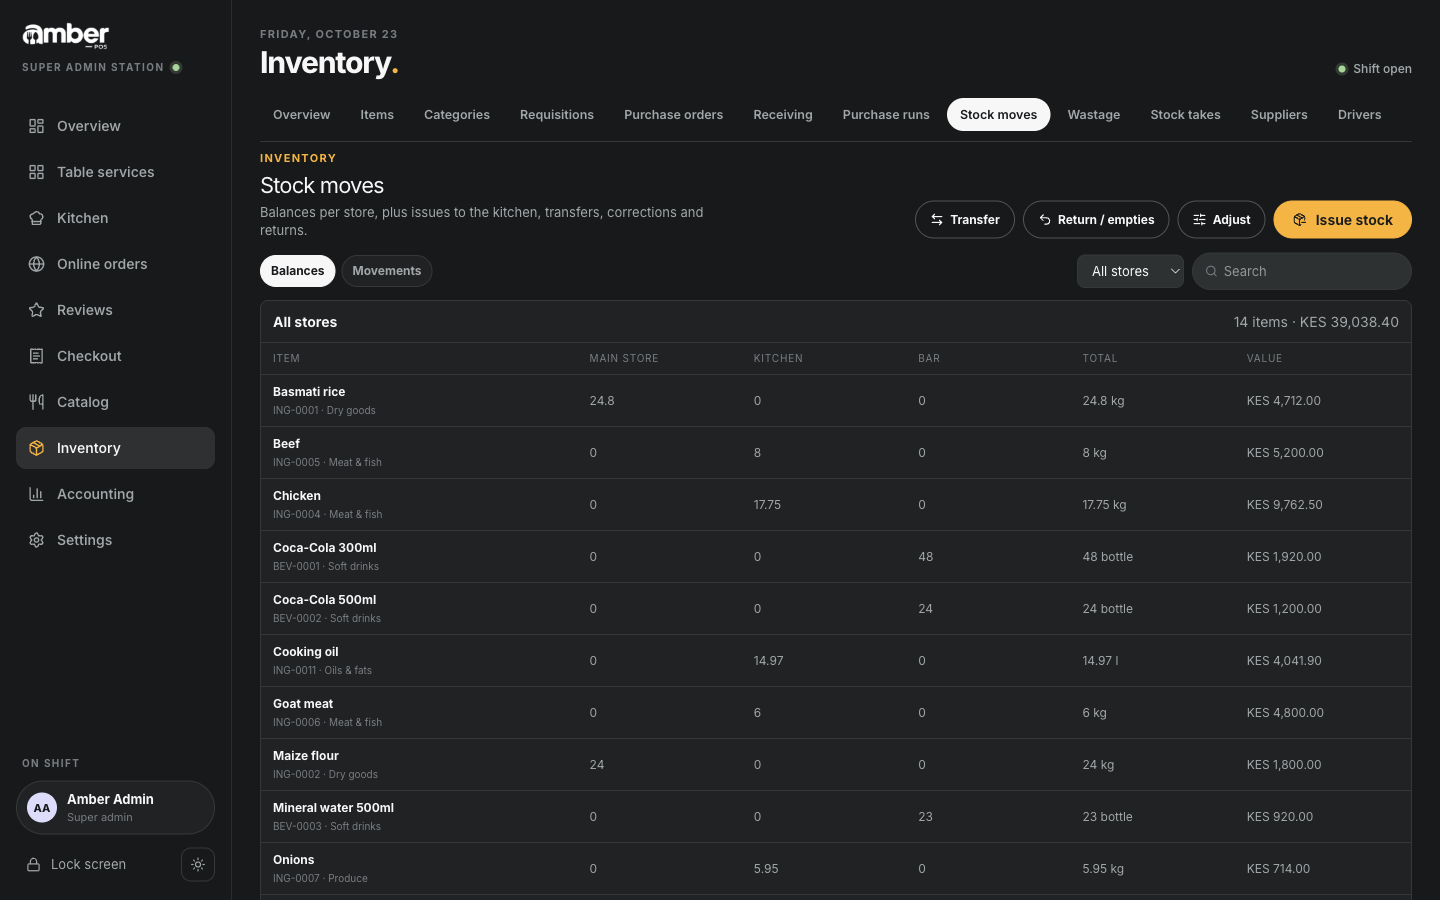1440x900 pixels.
Task: Open the Drivers tab
Action: pos(1359,115)
